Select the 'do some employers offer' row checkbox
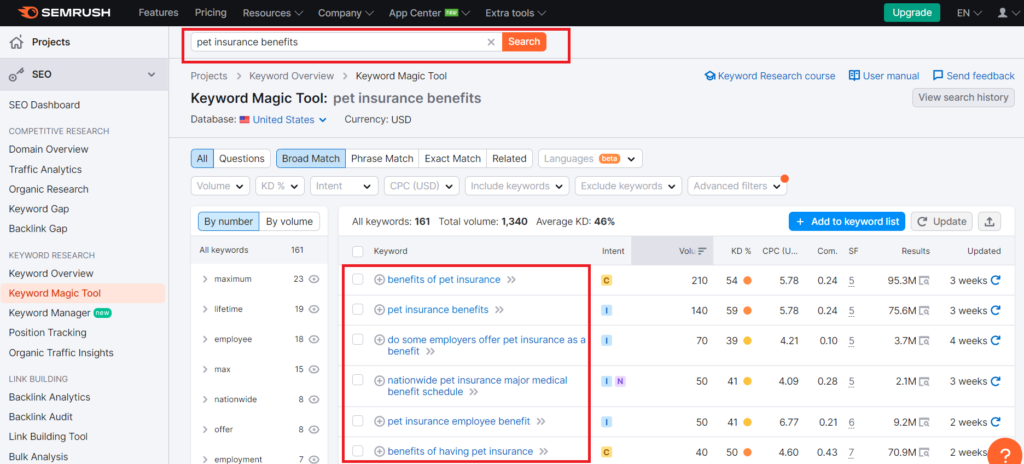Image resolution: width=1024 pixels, height=464 pixels. coord(358,340)
